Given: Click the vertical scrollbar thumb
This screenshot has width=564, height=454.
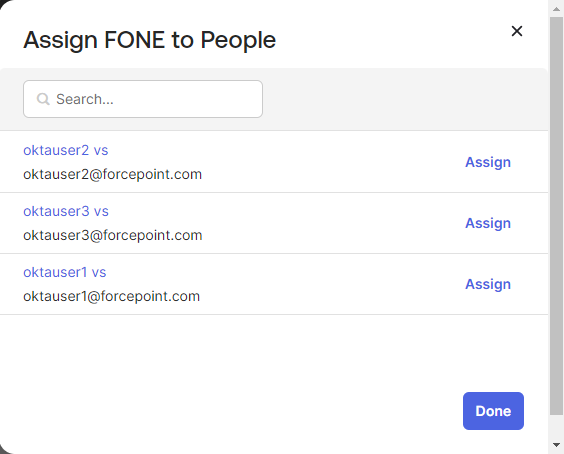Looking at the screenshot, I should click(x=556, y=216).
